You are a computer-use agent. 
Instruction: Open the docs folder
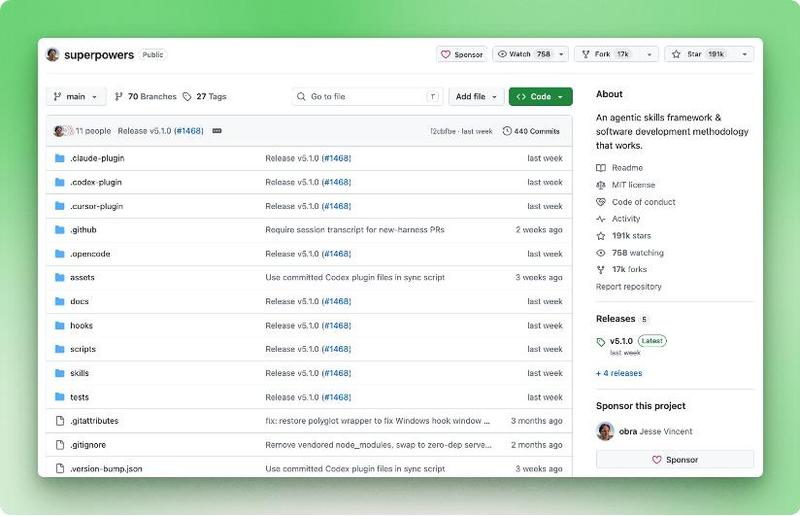(80, 301)
